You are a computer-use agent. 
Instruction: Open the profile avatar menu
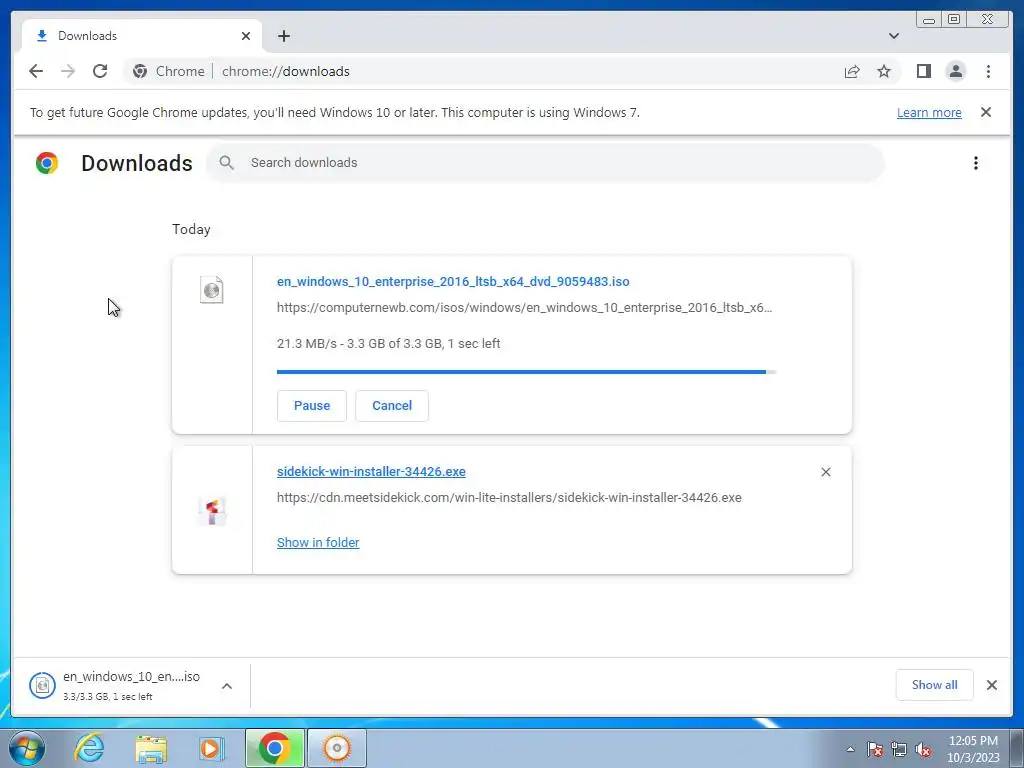(955, 71)
